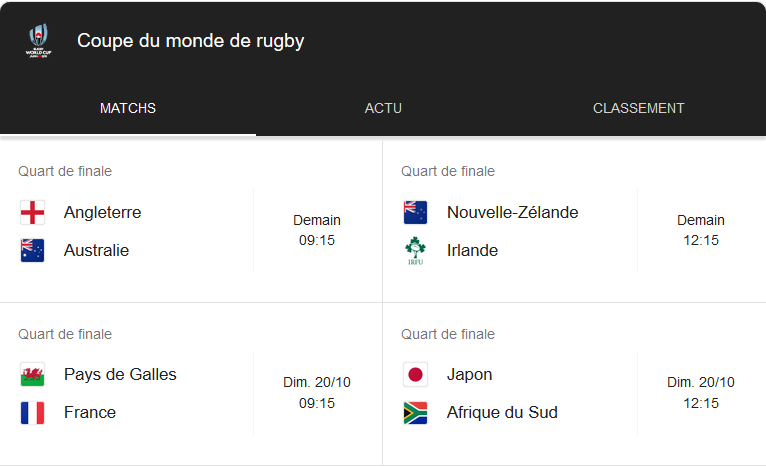Click the Angleterre team name
Viewport: 766px width, 466px height.
(102, 212)
